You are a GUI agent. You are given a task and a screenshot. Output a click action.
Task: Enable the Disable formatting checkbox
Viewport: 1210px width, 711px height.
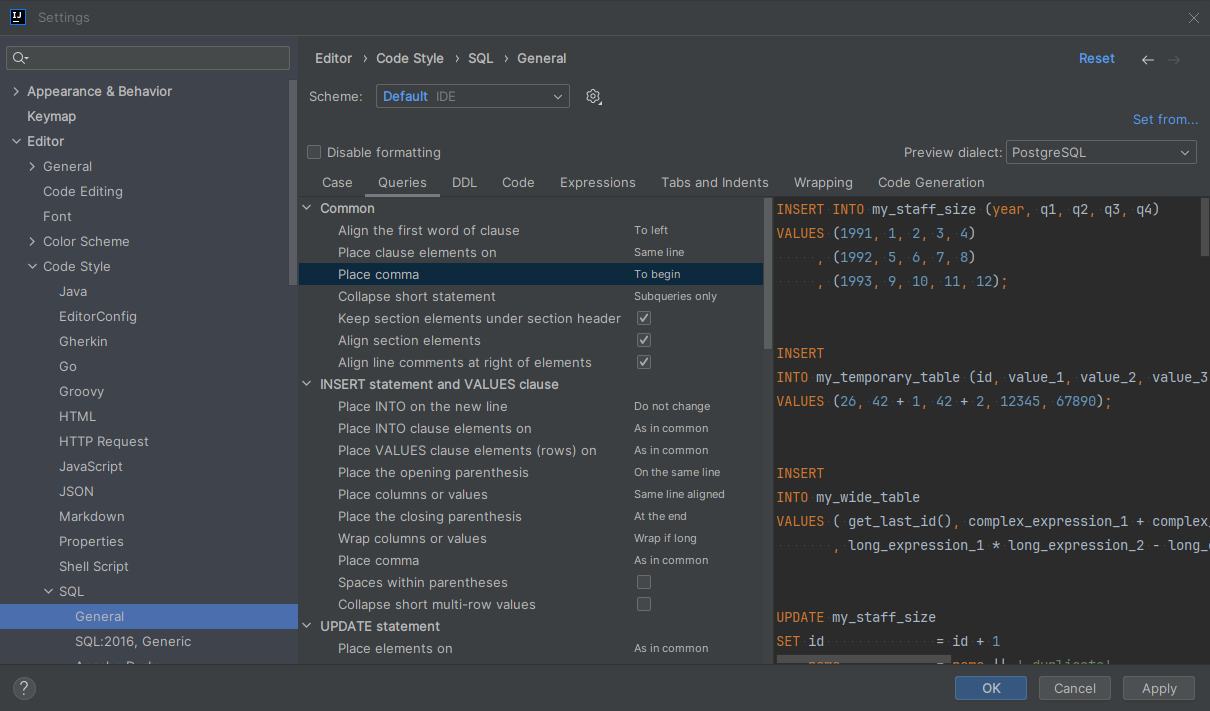click(314, 152)
